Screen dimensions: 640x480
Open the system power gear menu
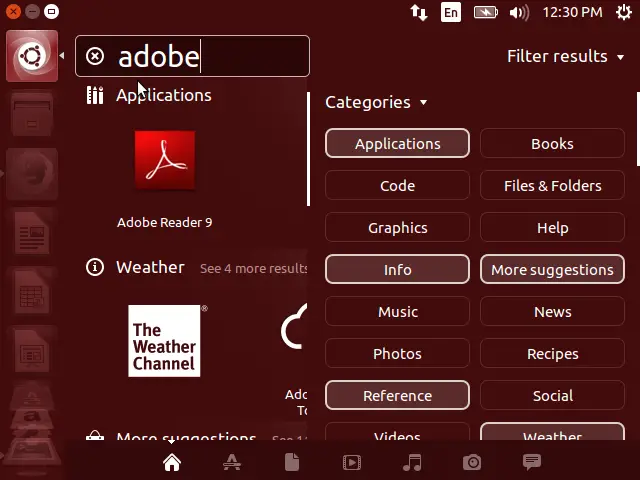624,12
